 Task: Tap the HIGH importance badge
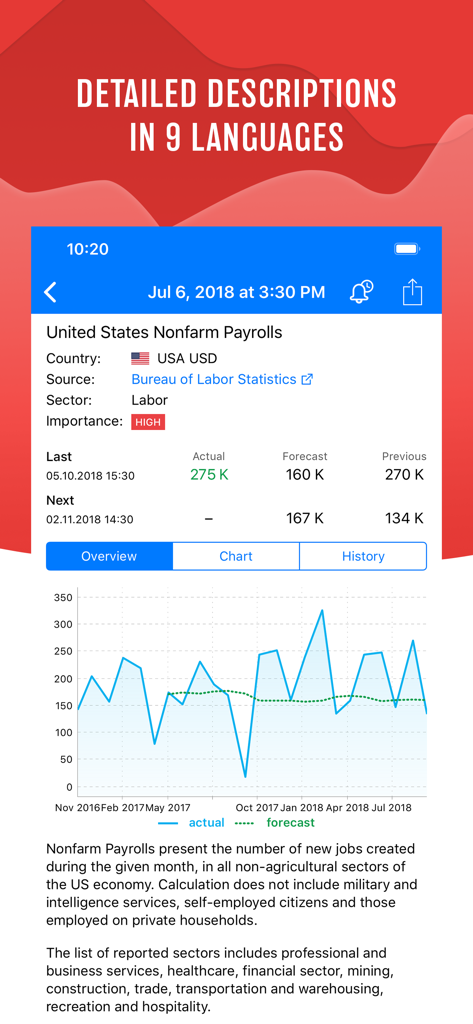(x=148, y=423)
